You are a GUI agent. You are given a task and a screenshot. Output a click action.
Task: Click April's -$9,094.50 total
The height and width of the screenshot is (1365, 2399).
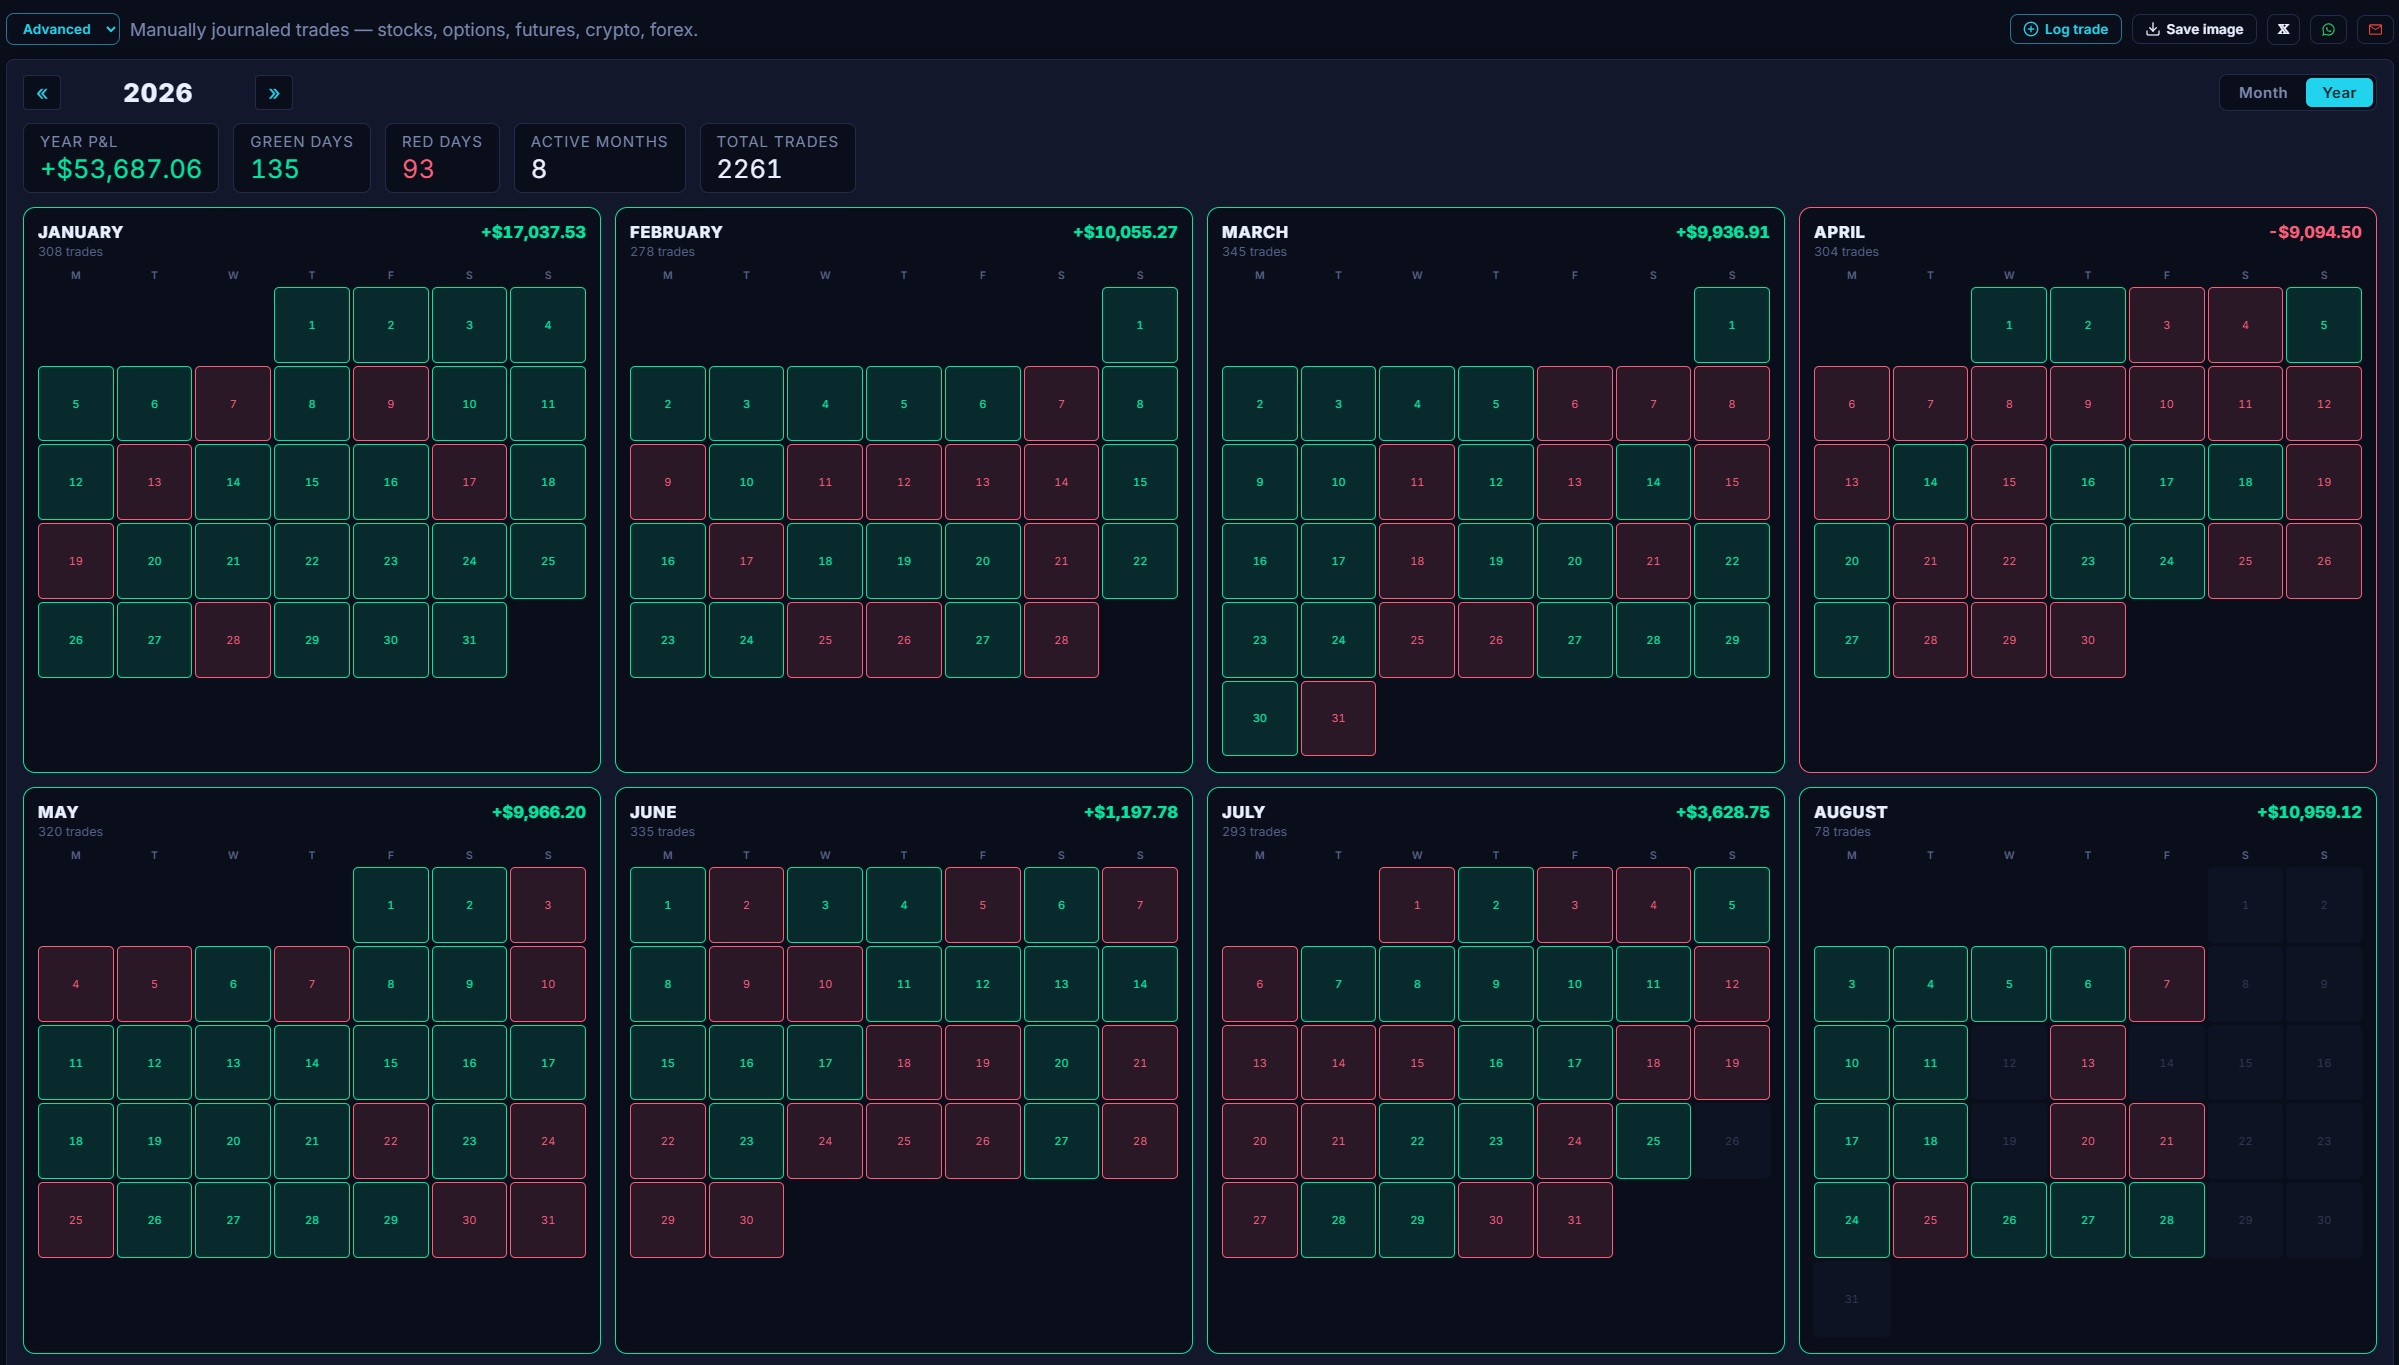tap(2315, 232)
